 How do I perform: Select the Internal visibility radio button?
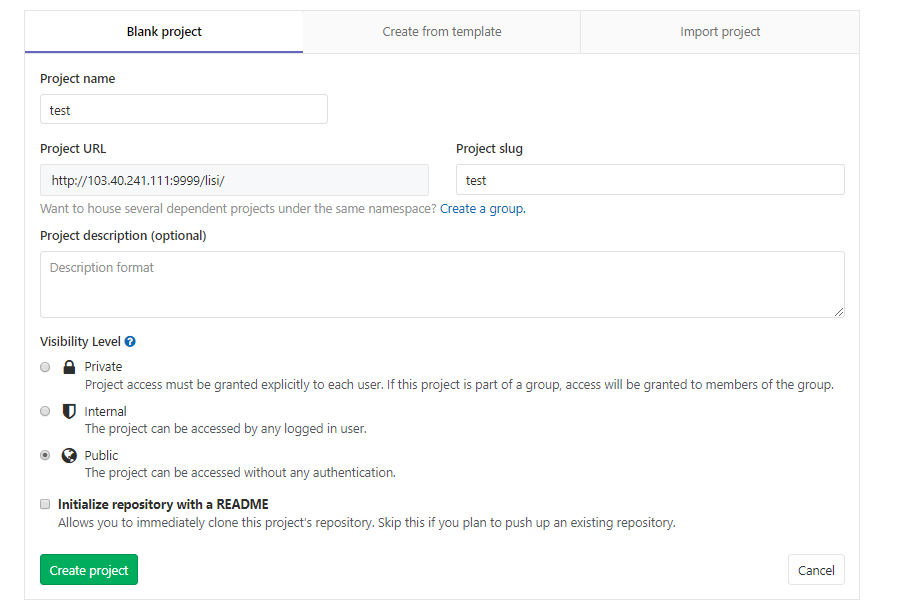click(45, 411)
